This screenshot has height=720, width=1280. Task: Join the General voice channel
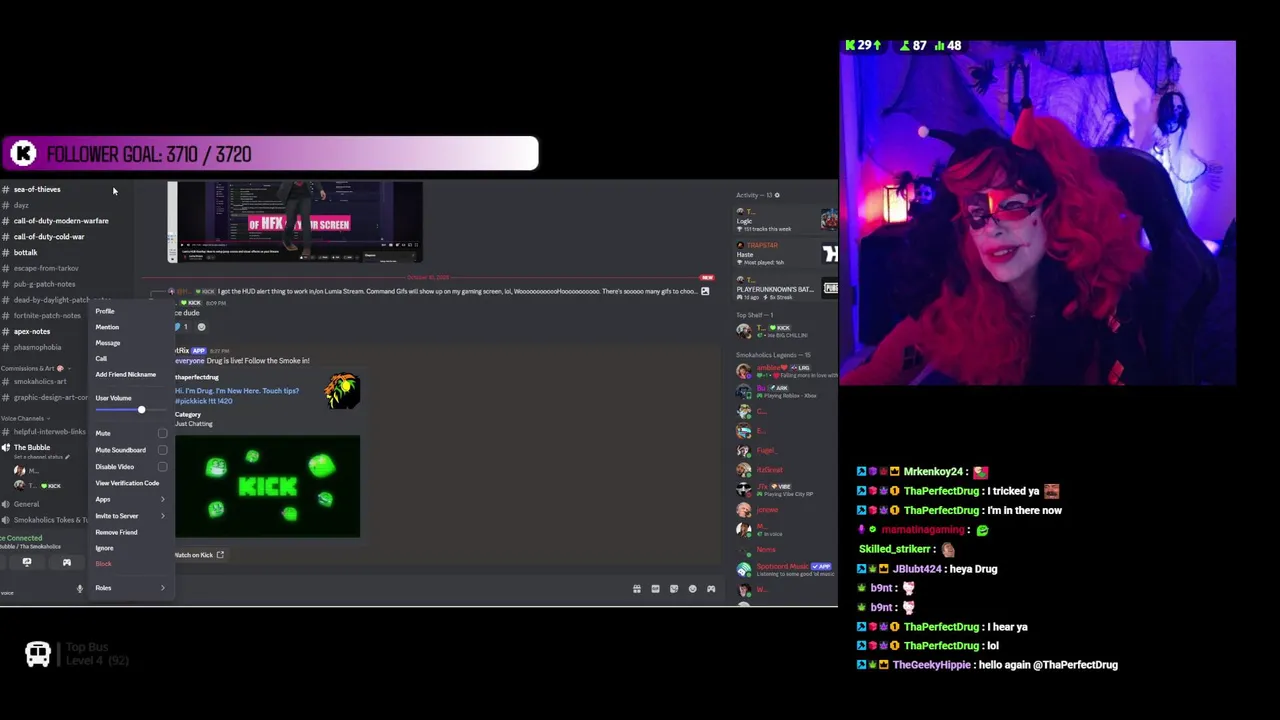tap(26, 504)
